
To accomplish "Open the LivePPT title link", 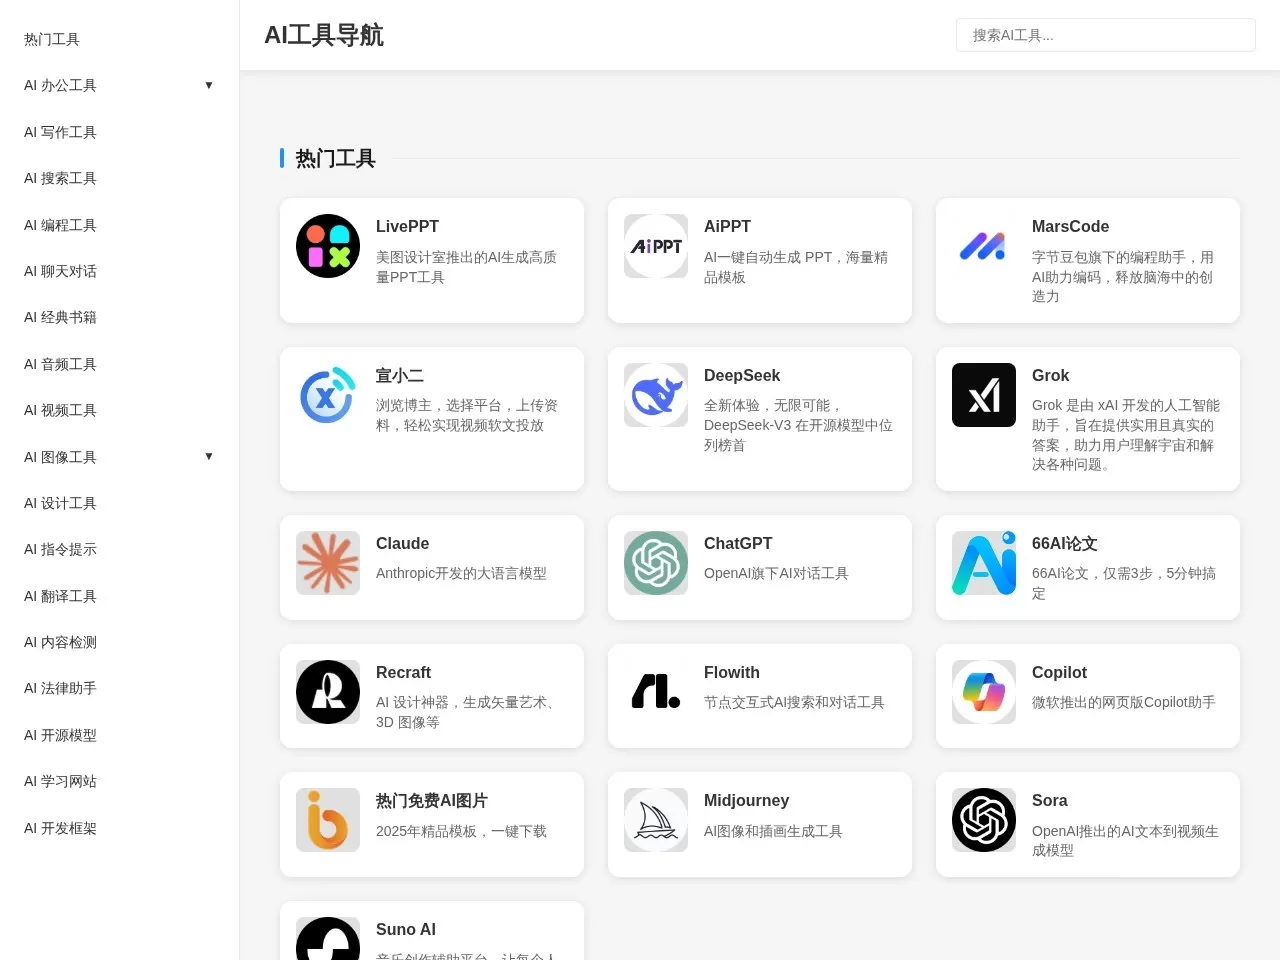I will tap(407, 227).
